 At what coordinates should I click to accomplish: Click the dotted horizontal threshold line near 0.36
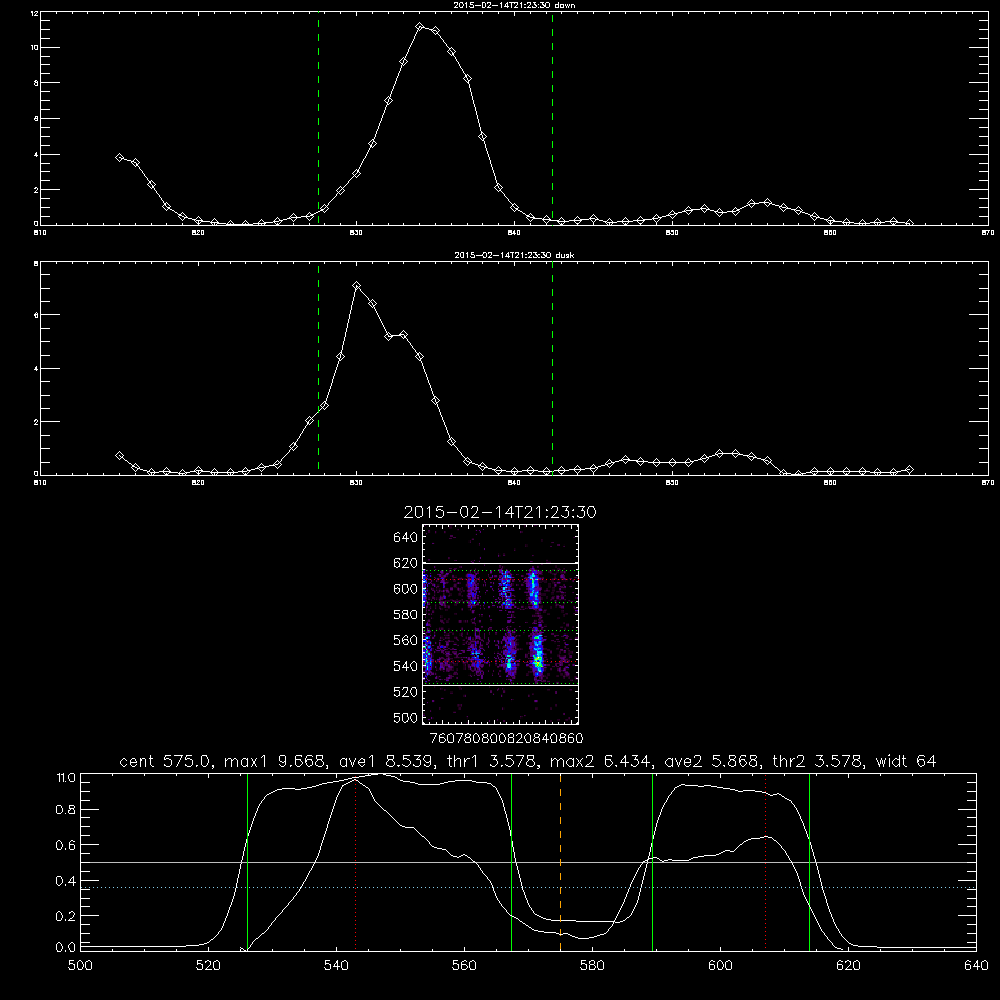point(528,887)
